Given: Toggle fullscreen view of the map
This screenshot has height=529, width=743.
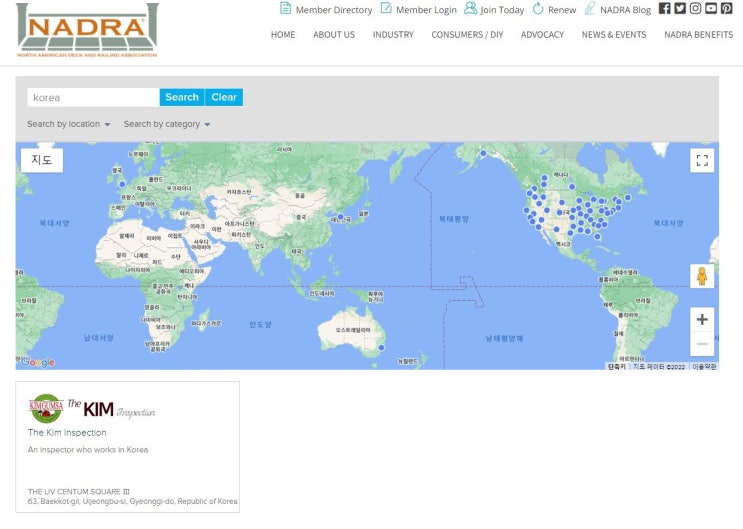Looking at the screenshot, I should [702, 160].
